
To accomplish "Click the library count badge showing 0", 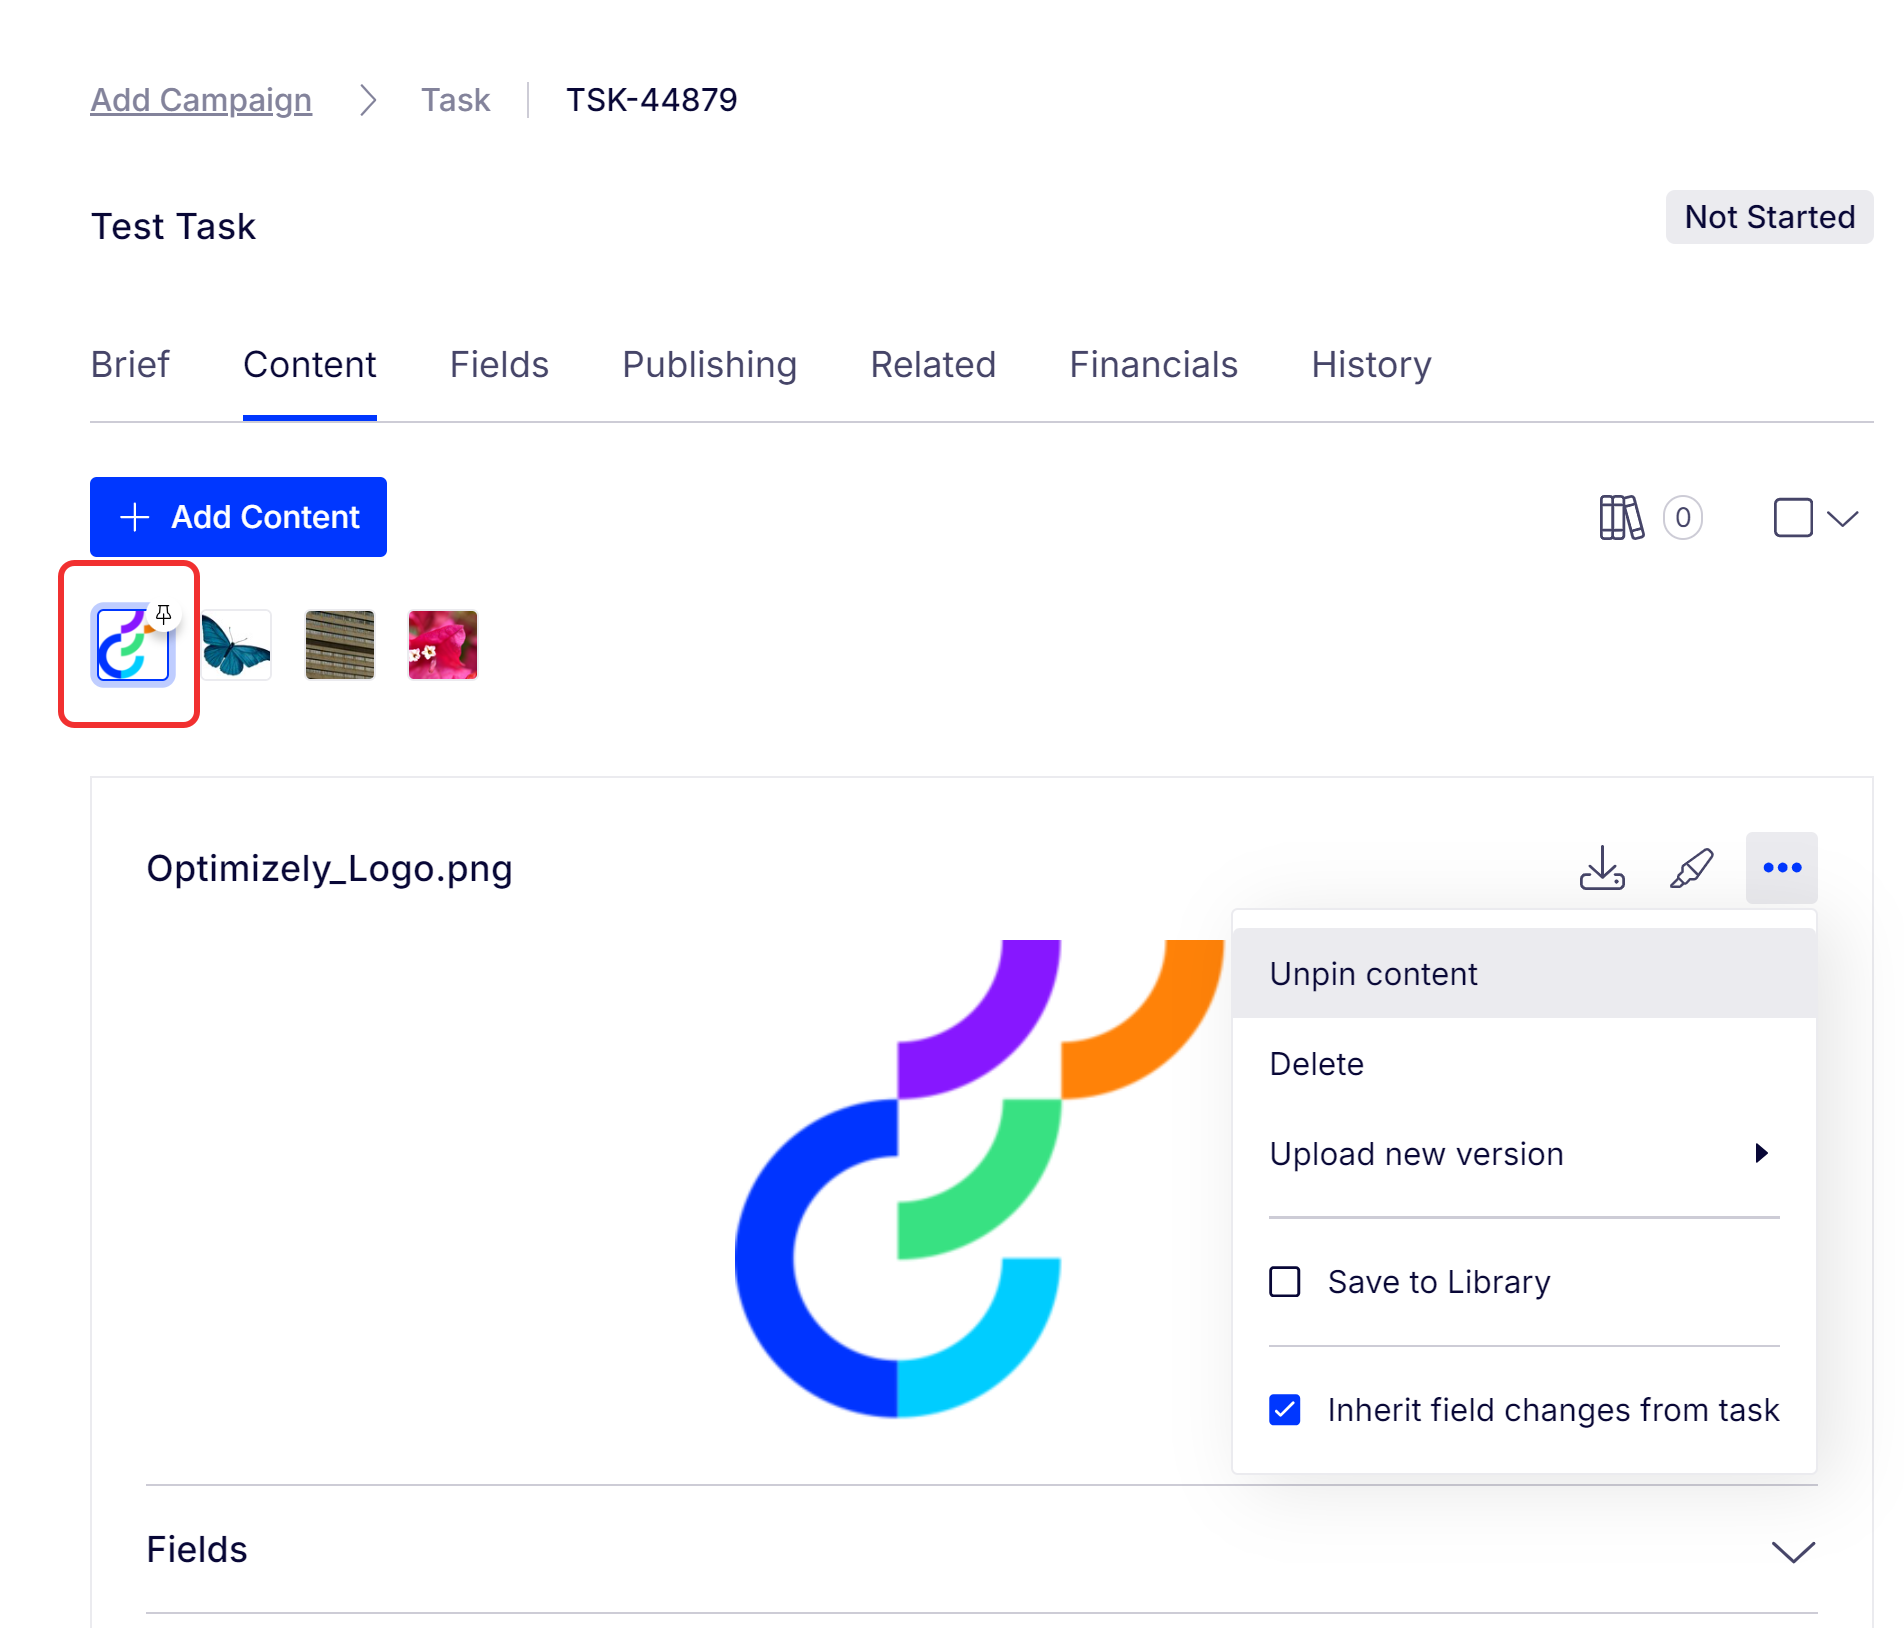I will (1683, 518).
